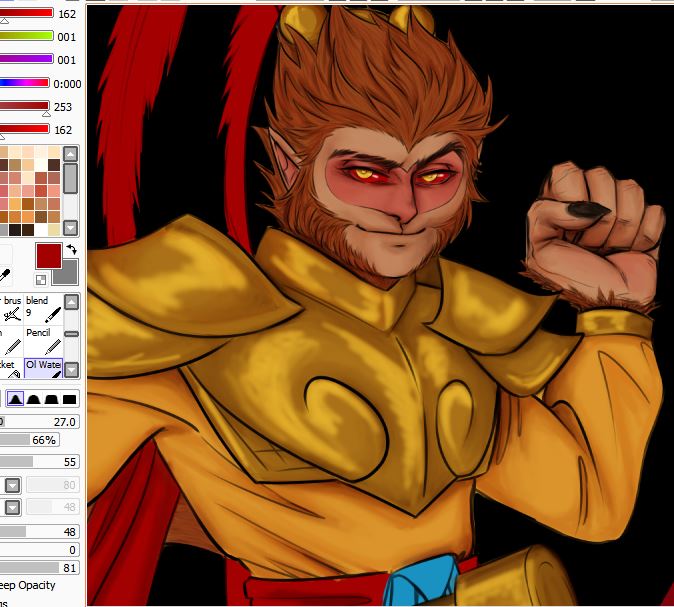Choose the second rounded brush edge shape
Image resolution: width=674 pixels, height=607 pixels.
(34, 399)
